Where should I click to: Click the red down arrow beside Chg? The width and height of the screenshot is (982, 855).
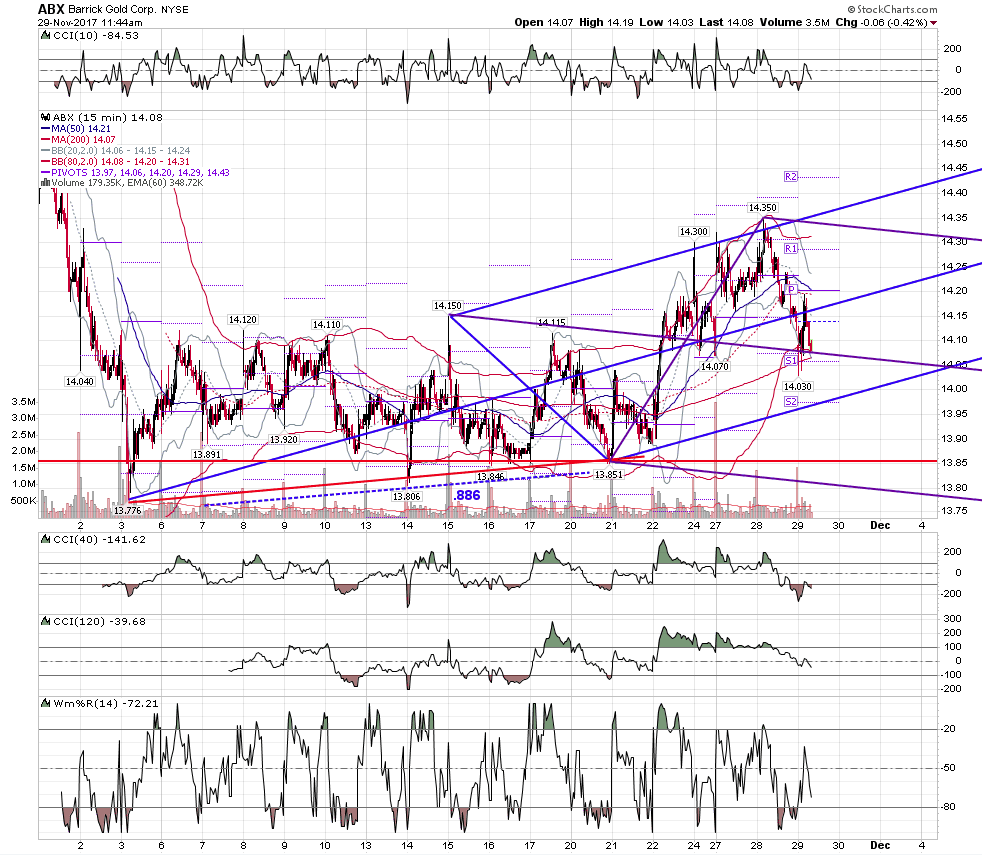[933, 23]
